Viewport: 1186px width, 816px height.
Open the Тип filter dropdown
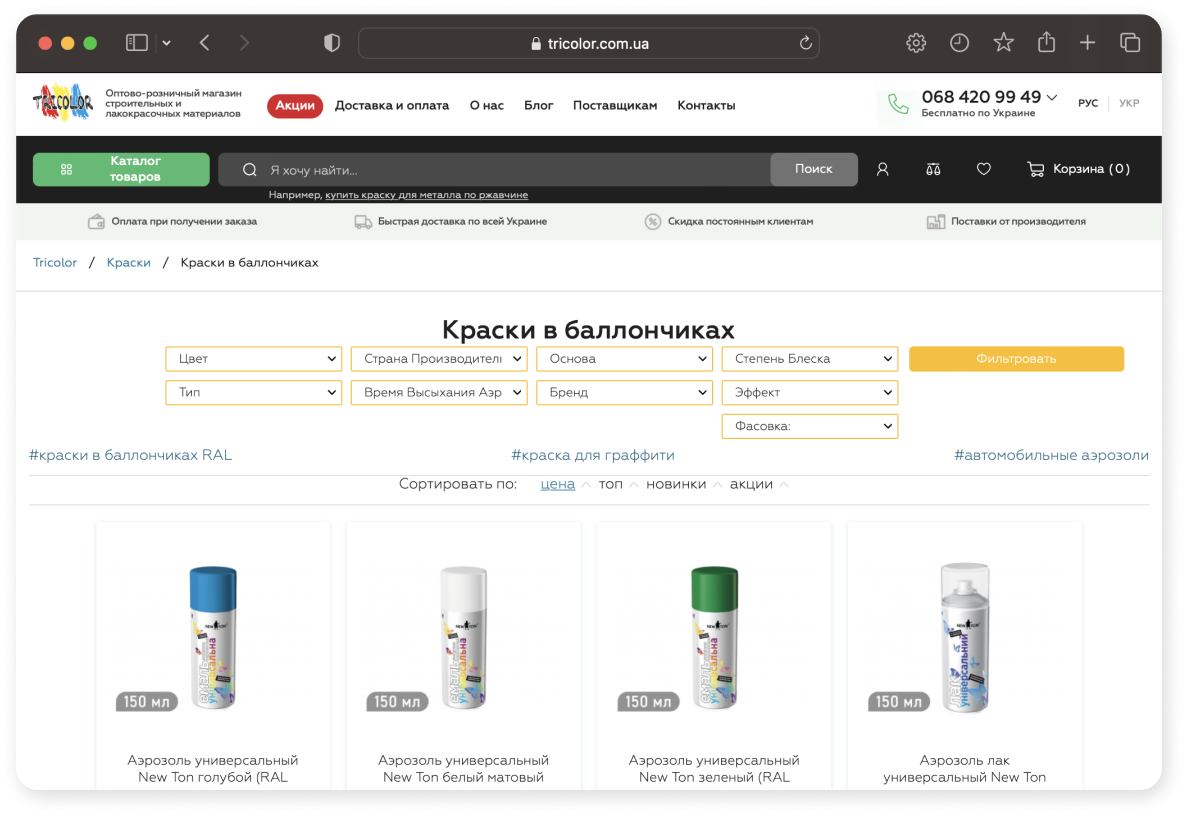(x=253, y=392)
